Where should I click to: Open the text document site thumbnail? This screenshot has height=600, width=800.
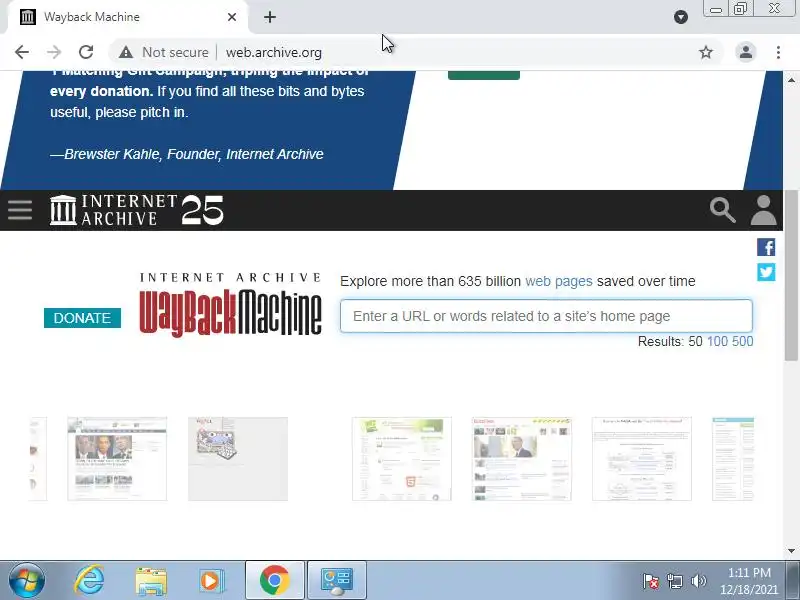coord(642,459)
